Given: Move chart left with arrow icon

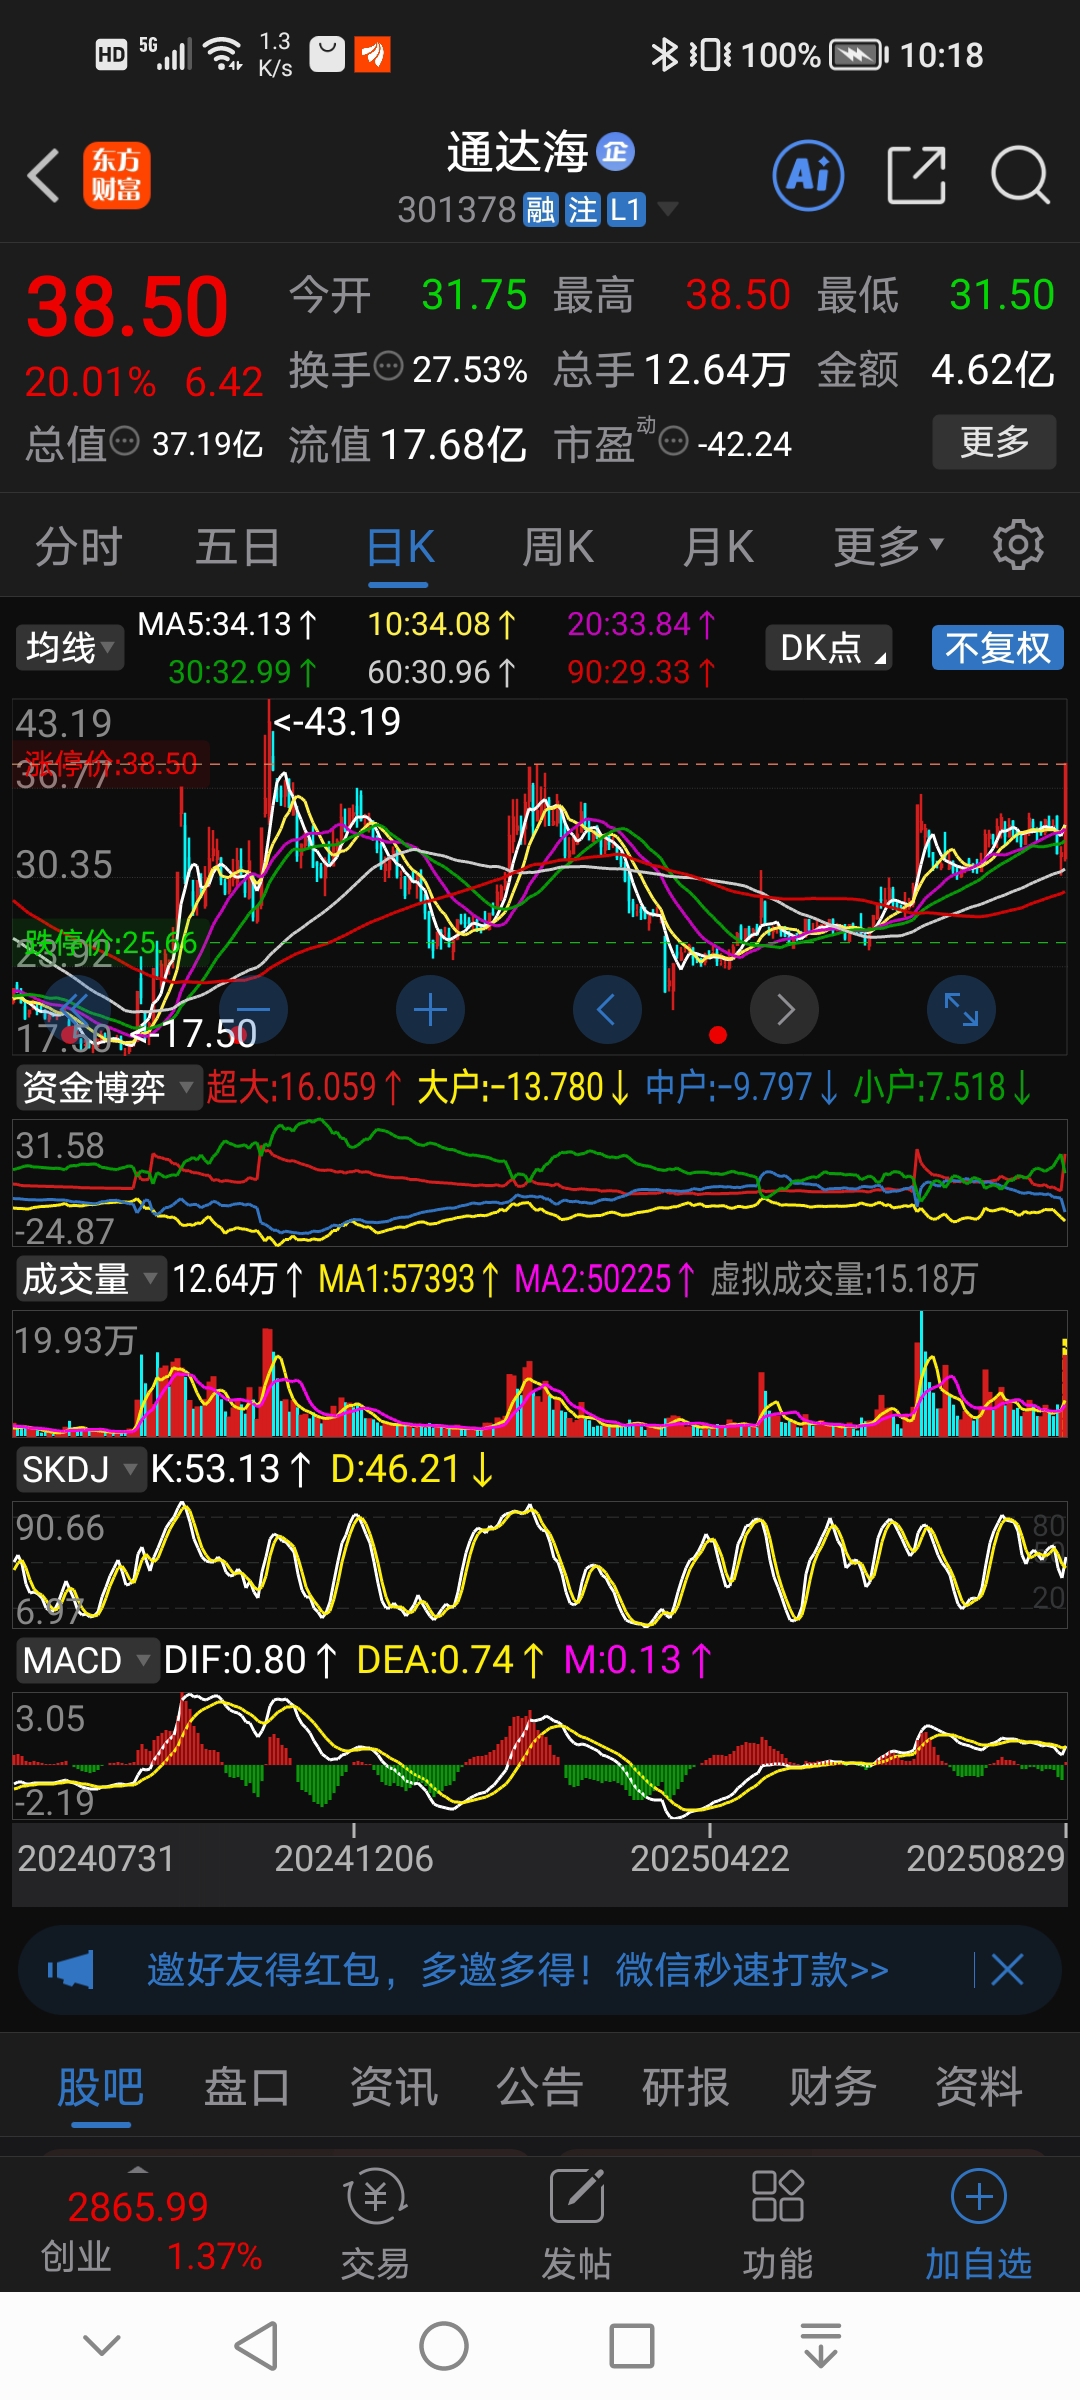Looking at the screenshot, I should 607,1010.
